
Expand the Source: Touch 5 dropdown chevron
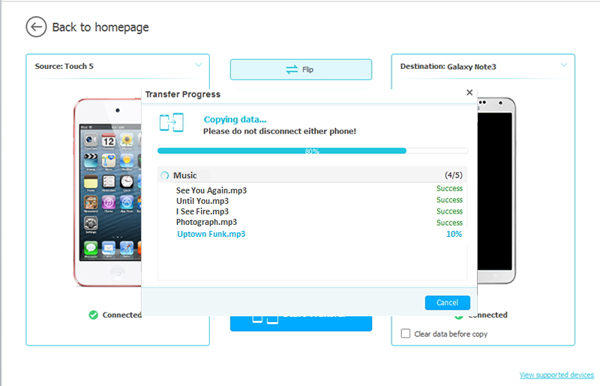coord(199,65)
